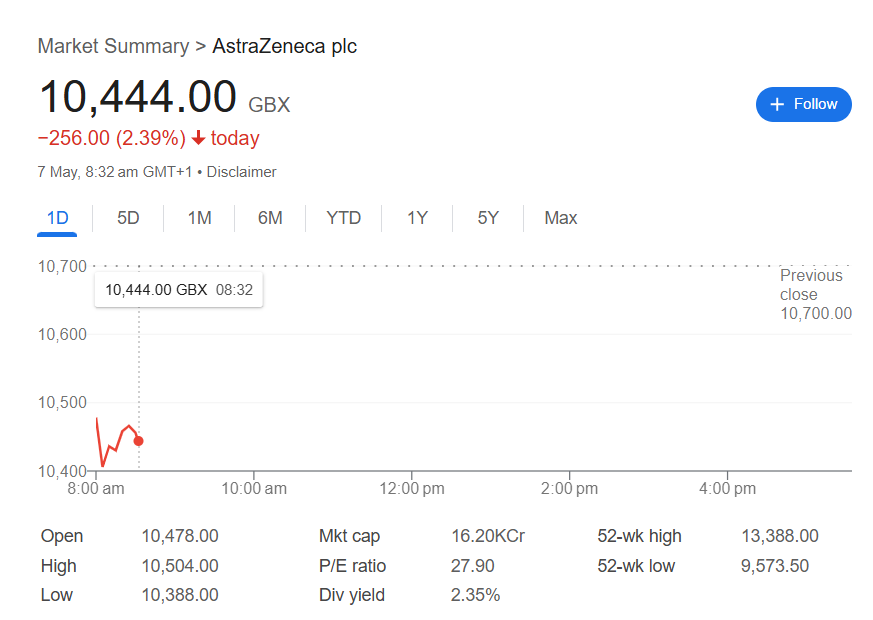This screenshot has height=620, width=873.
Task: Open the 5Y chart range
Action: (488, 218)
